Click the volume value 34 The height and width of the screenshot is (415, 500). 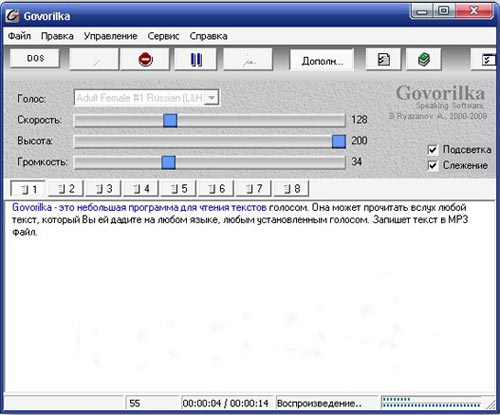click(357, 162)
